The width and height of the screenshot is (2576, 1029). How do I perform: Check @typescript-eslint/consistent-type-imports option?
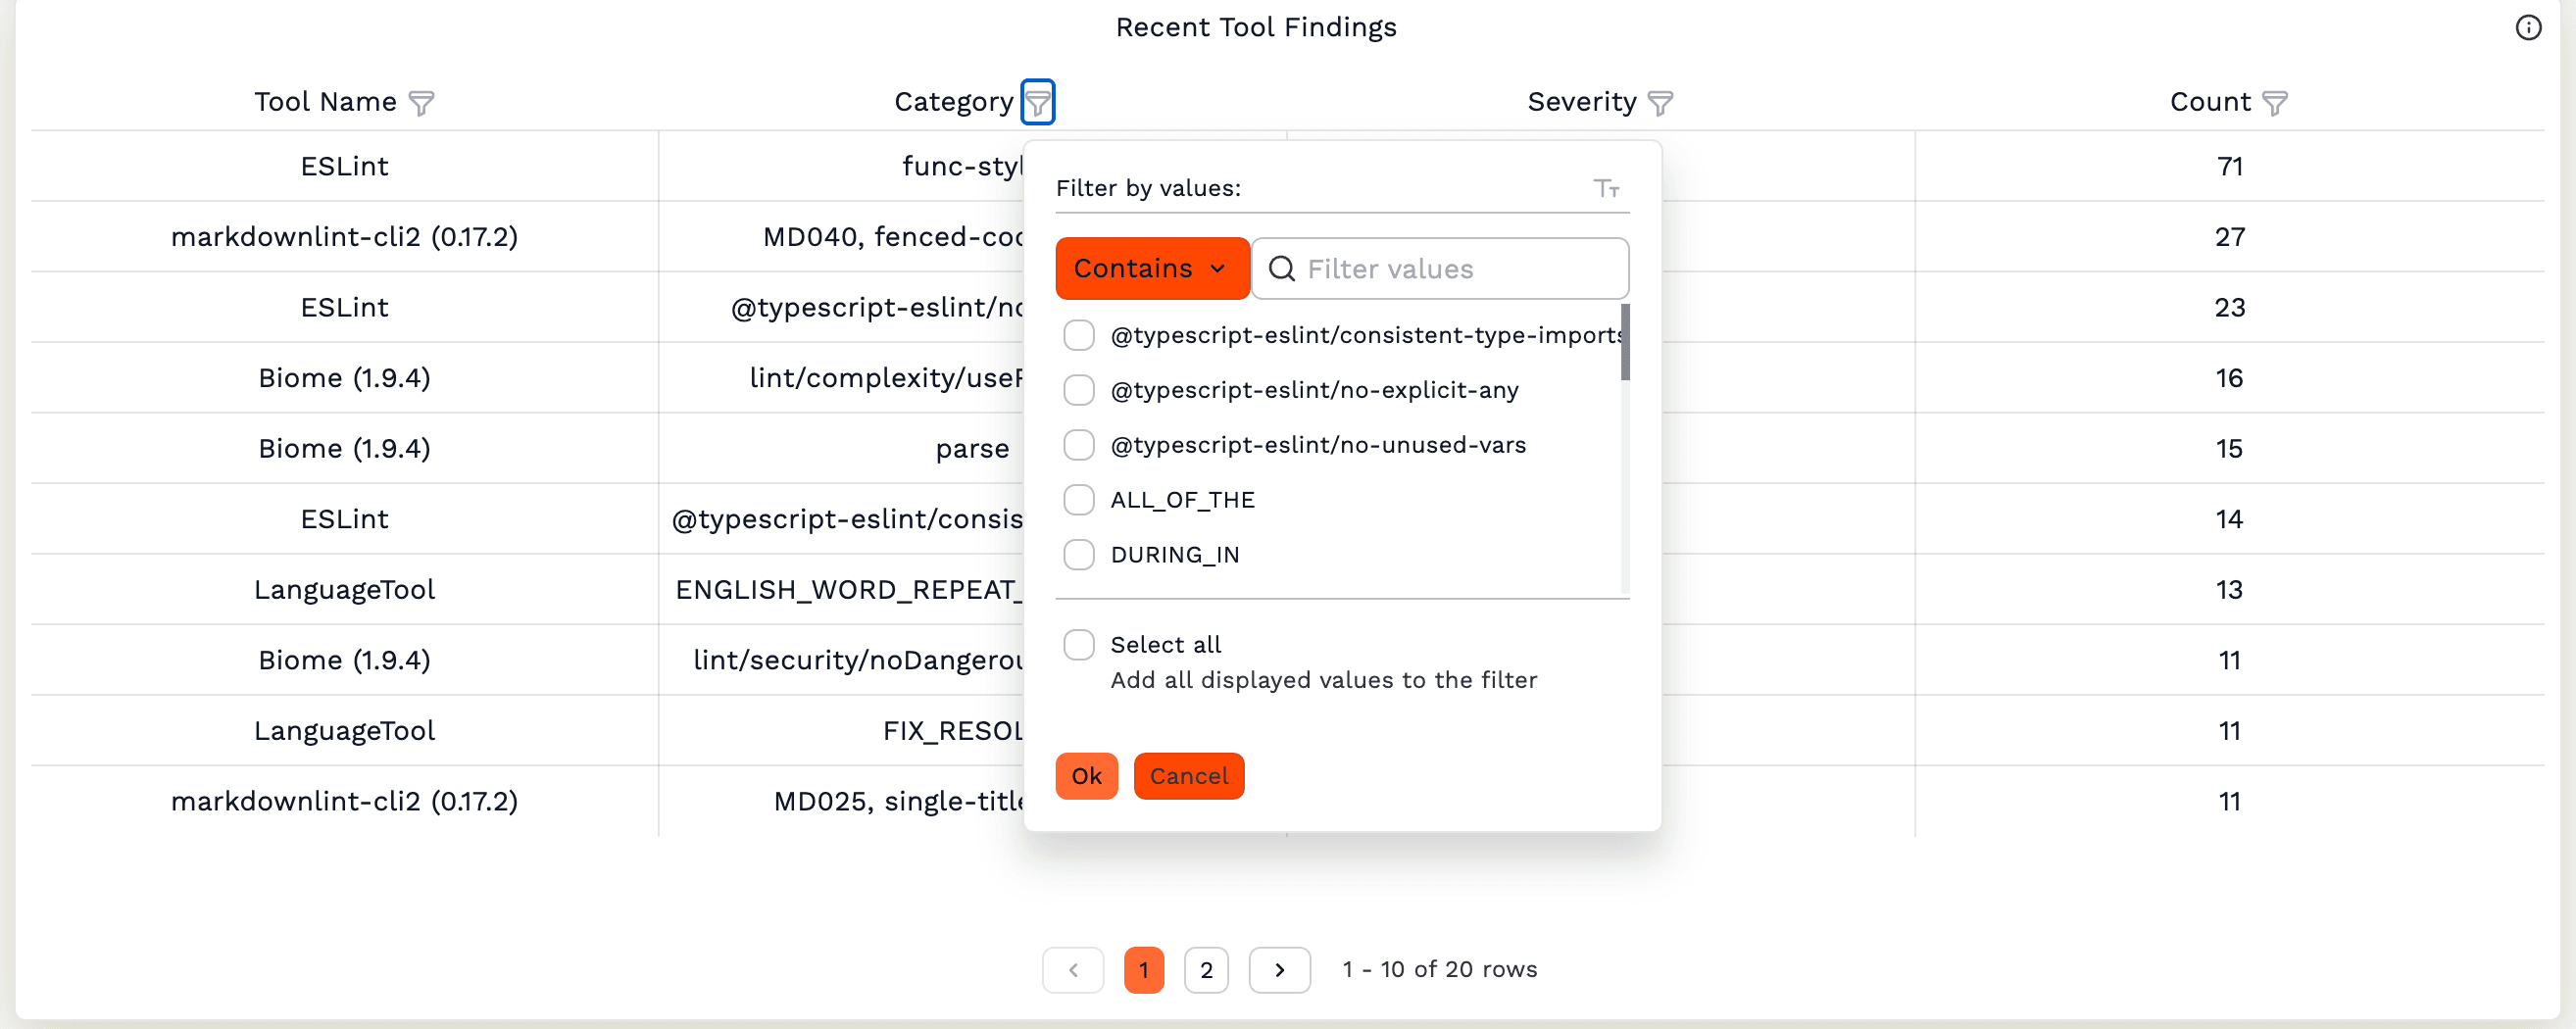1079,335
